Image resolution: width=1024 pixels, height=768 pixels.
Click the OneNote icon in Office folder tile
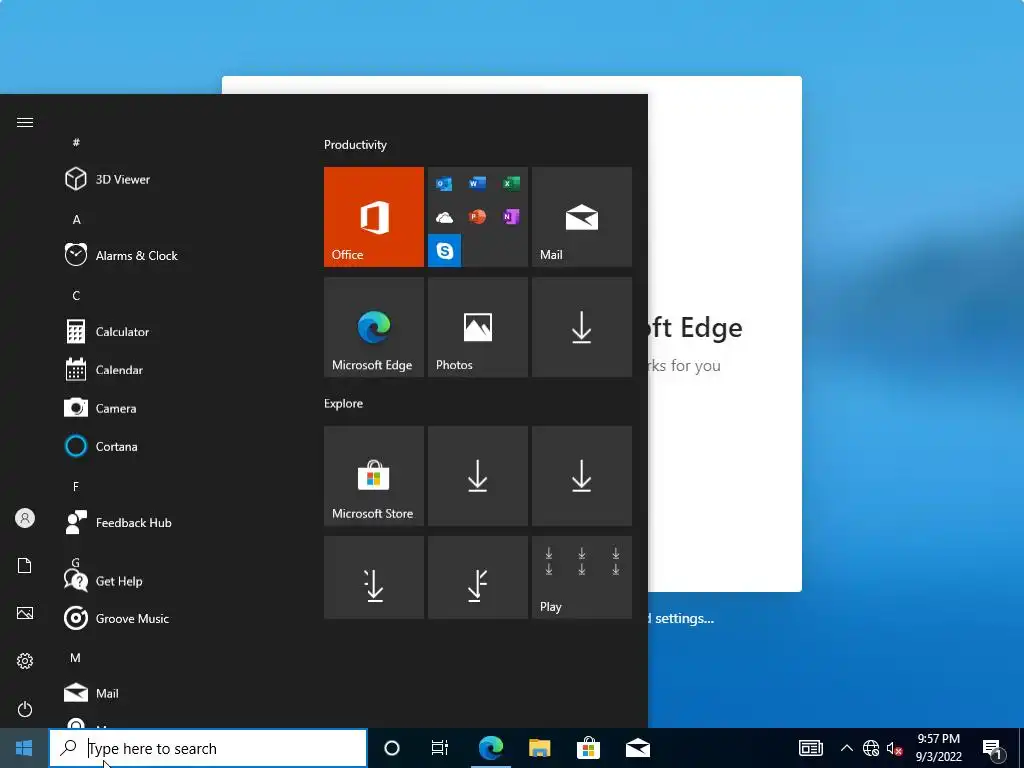coord(511,217)
